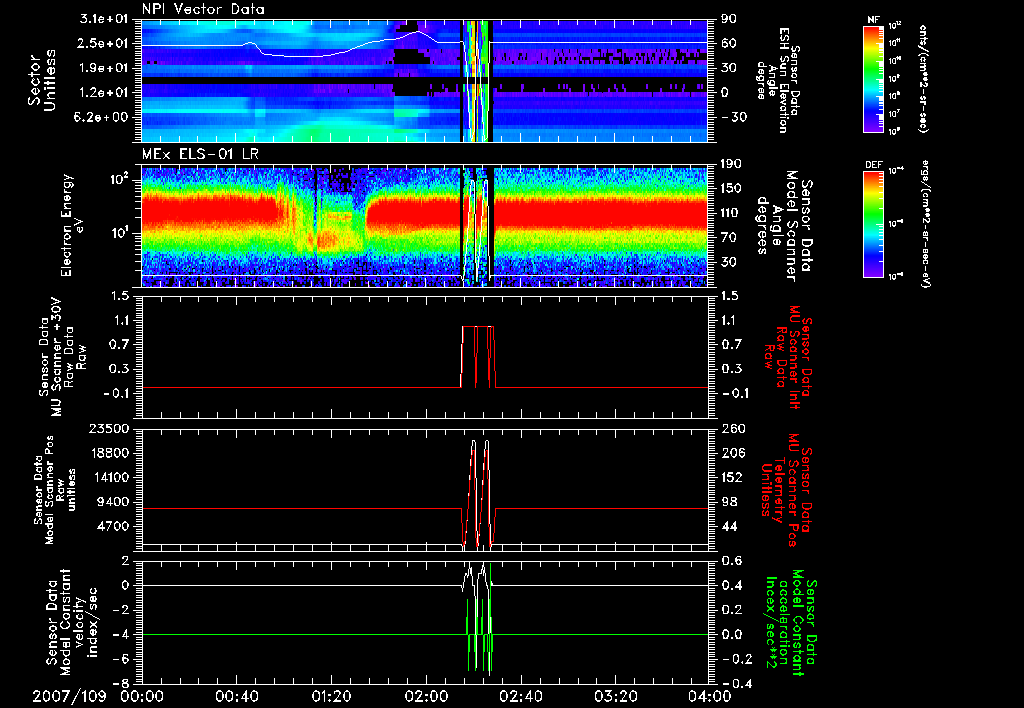Click the "03:20" time tick label
The image size is (1024, 708).
click(615, 696)
